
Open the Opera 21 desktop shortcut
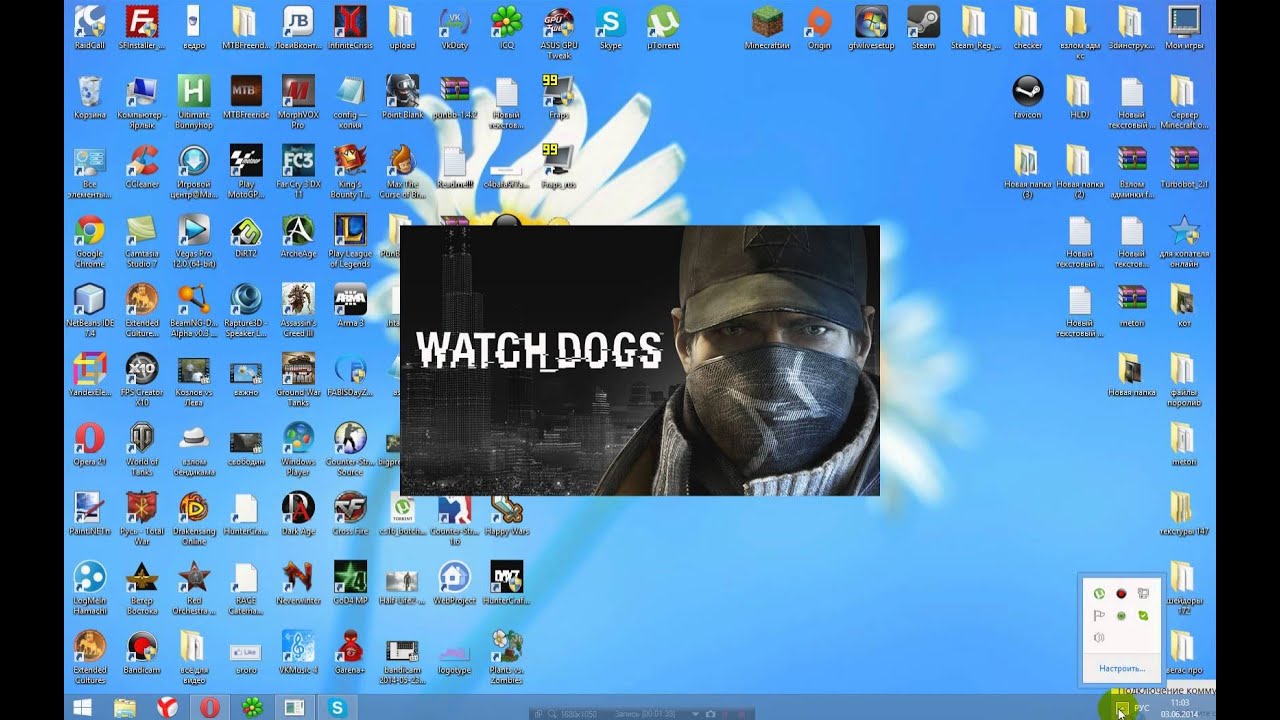(x=90, y=445)
